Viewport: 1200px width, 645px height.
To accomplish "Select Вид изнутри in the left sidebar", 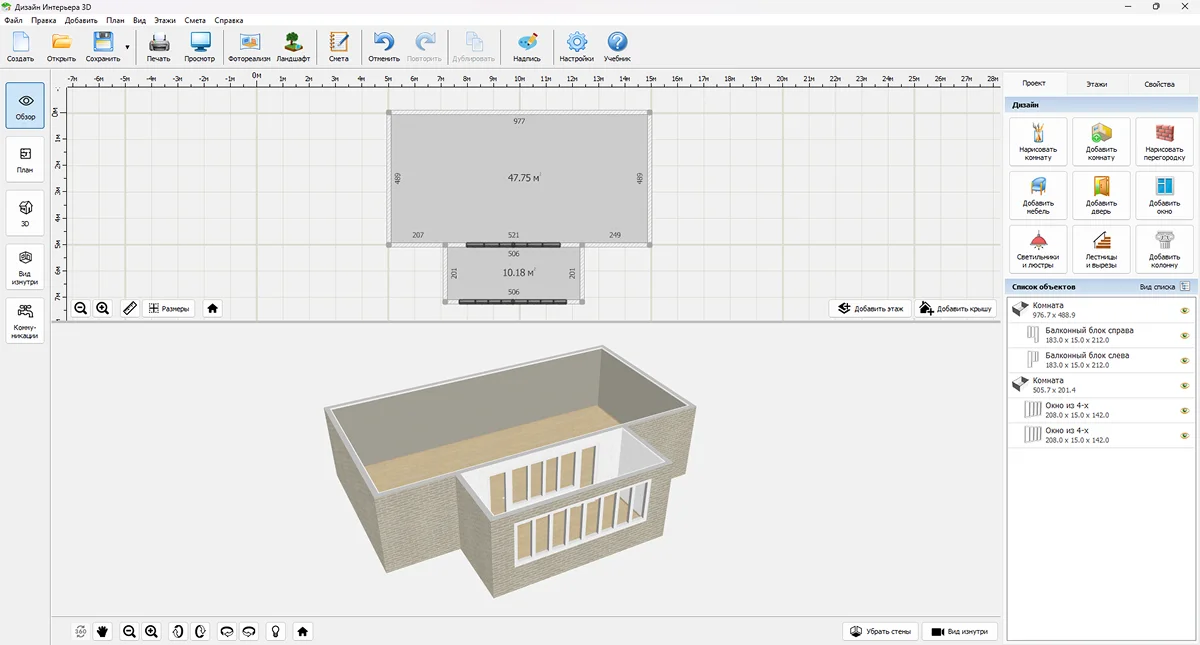I will click(x=25, y=267).
